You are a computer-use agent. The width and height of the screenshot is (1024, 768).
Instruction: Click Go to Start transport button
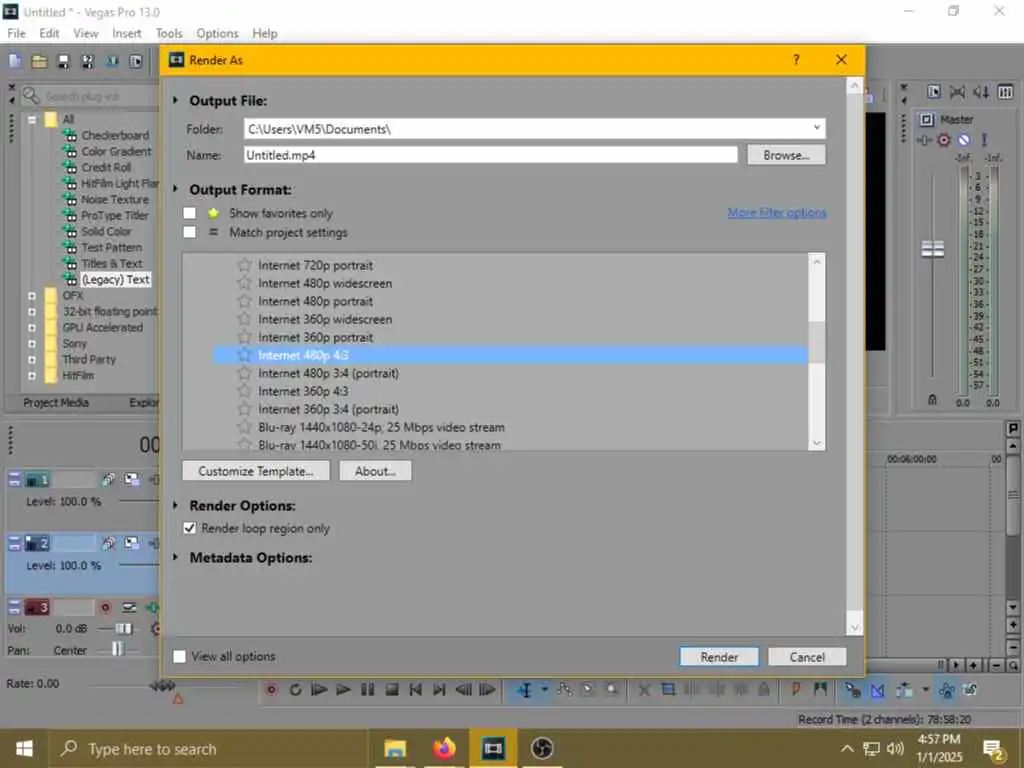click(415, 690)
